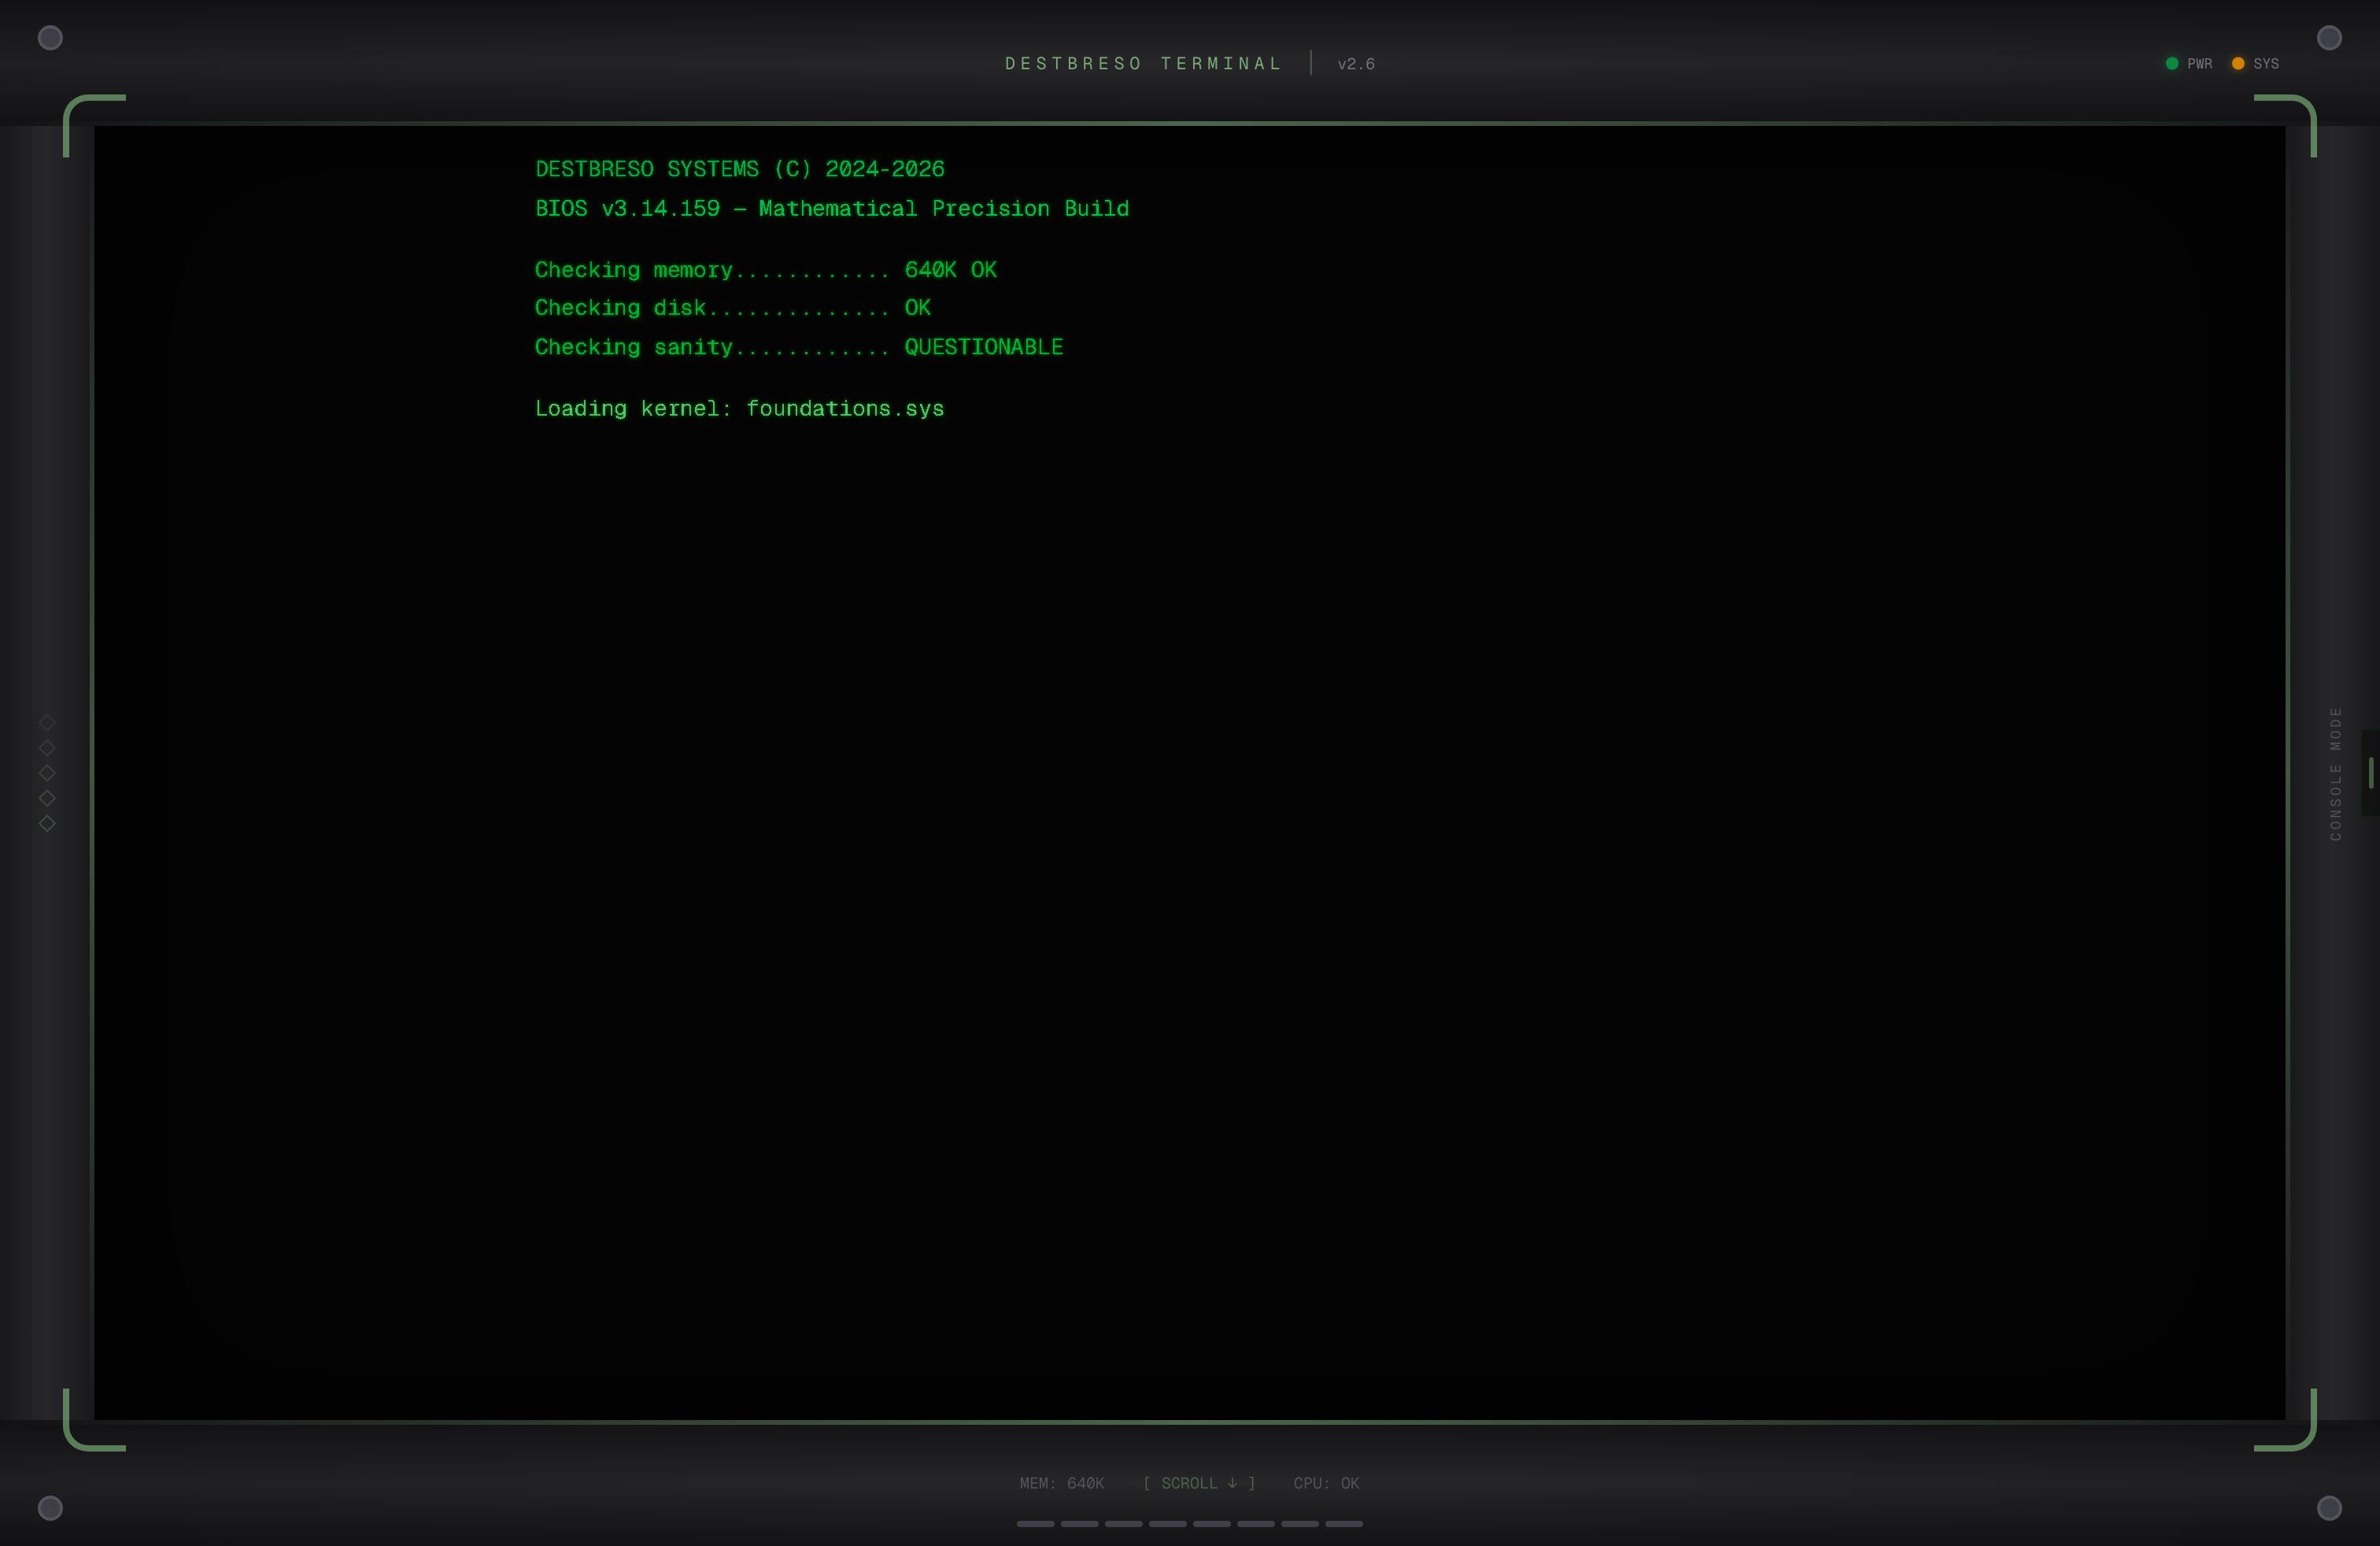
Task: Click the first dash segment below the status bar
Action: coord(1036,1524)
